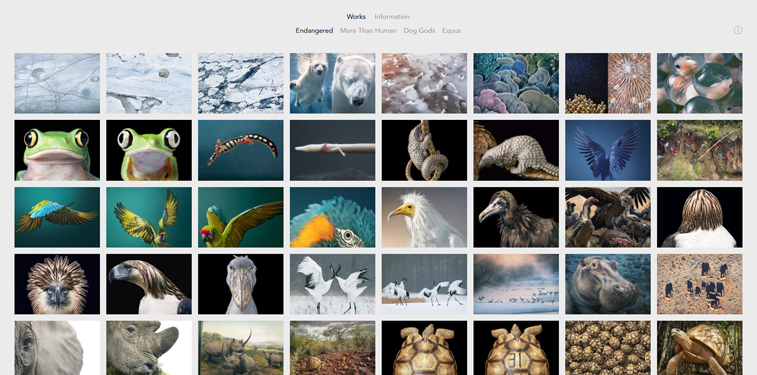Open the white Egyptian vulture portrait

[424, 217]
